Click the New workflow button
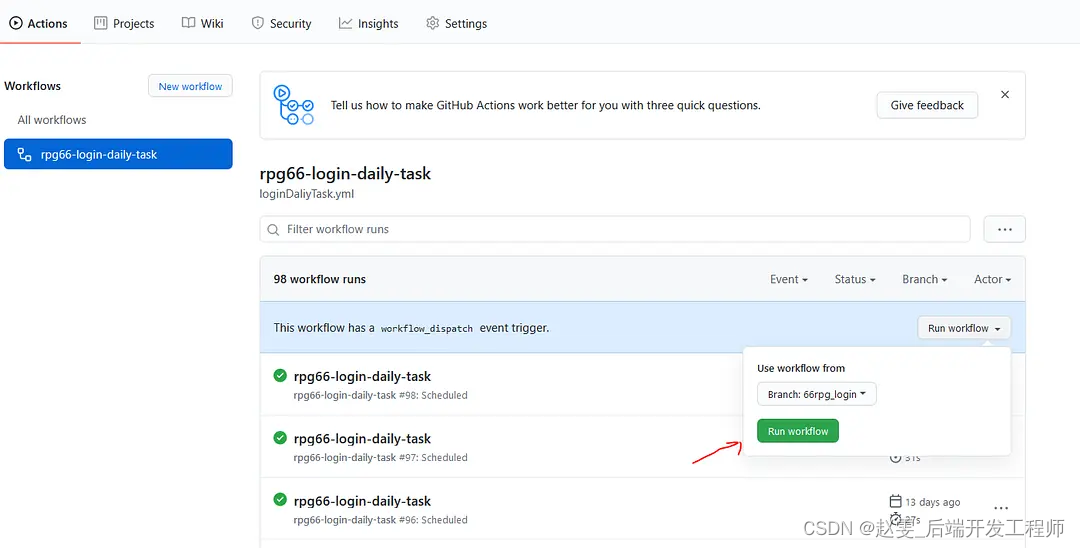1080x548 pixels. pos(190,86)
